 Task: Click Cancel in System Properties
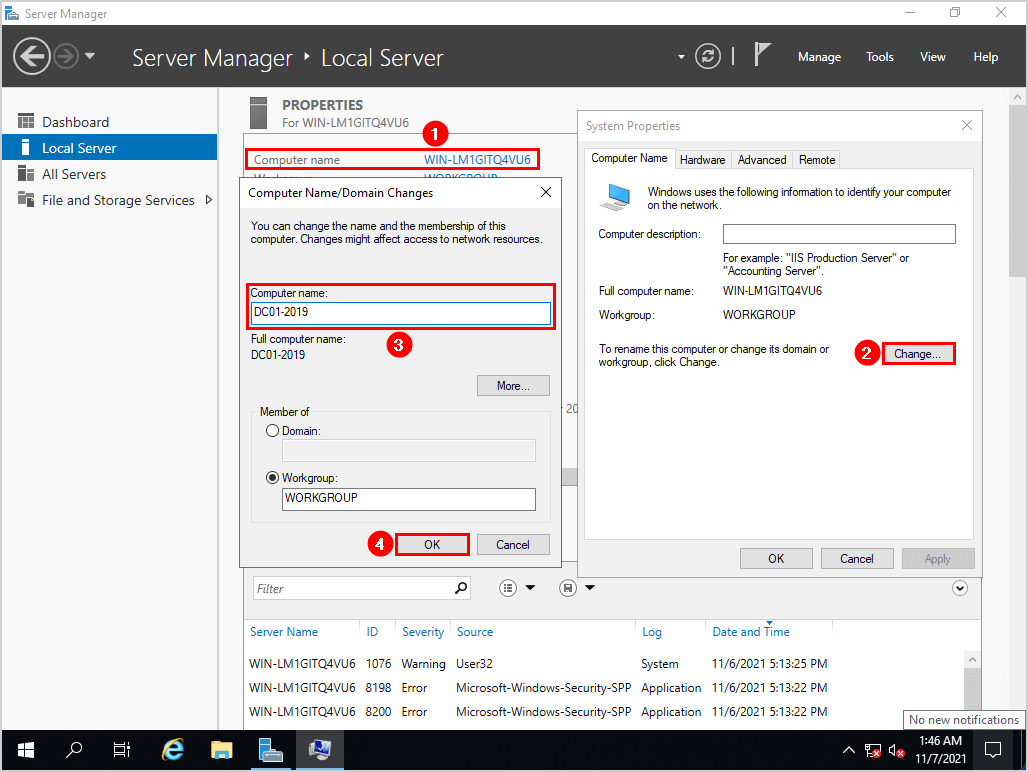tap(857, 558)
